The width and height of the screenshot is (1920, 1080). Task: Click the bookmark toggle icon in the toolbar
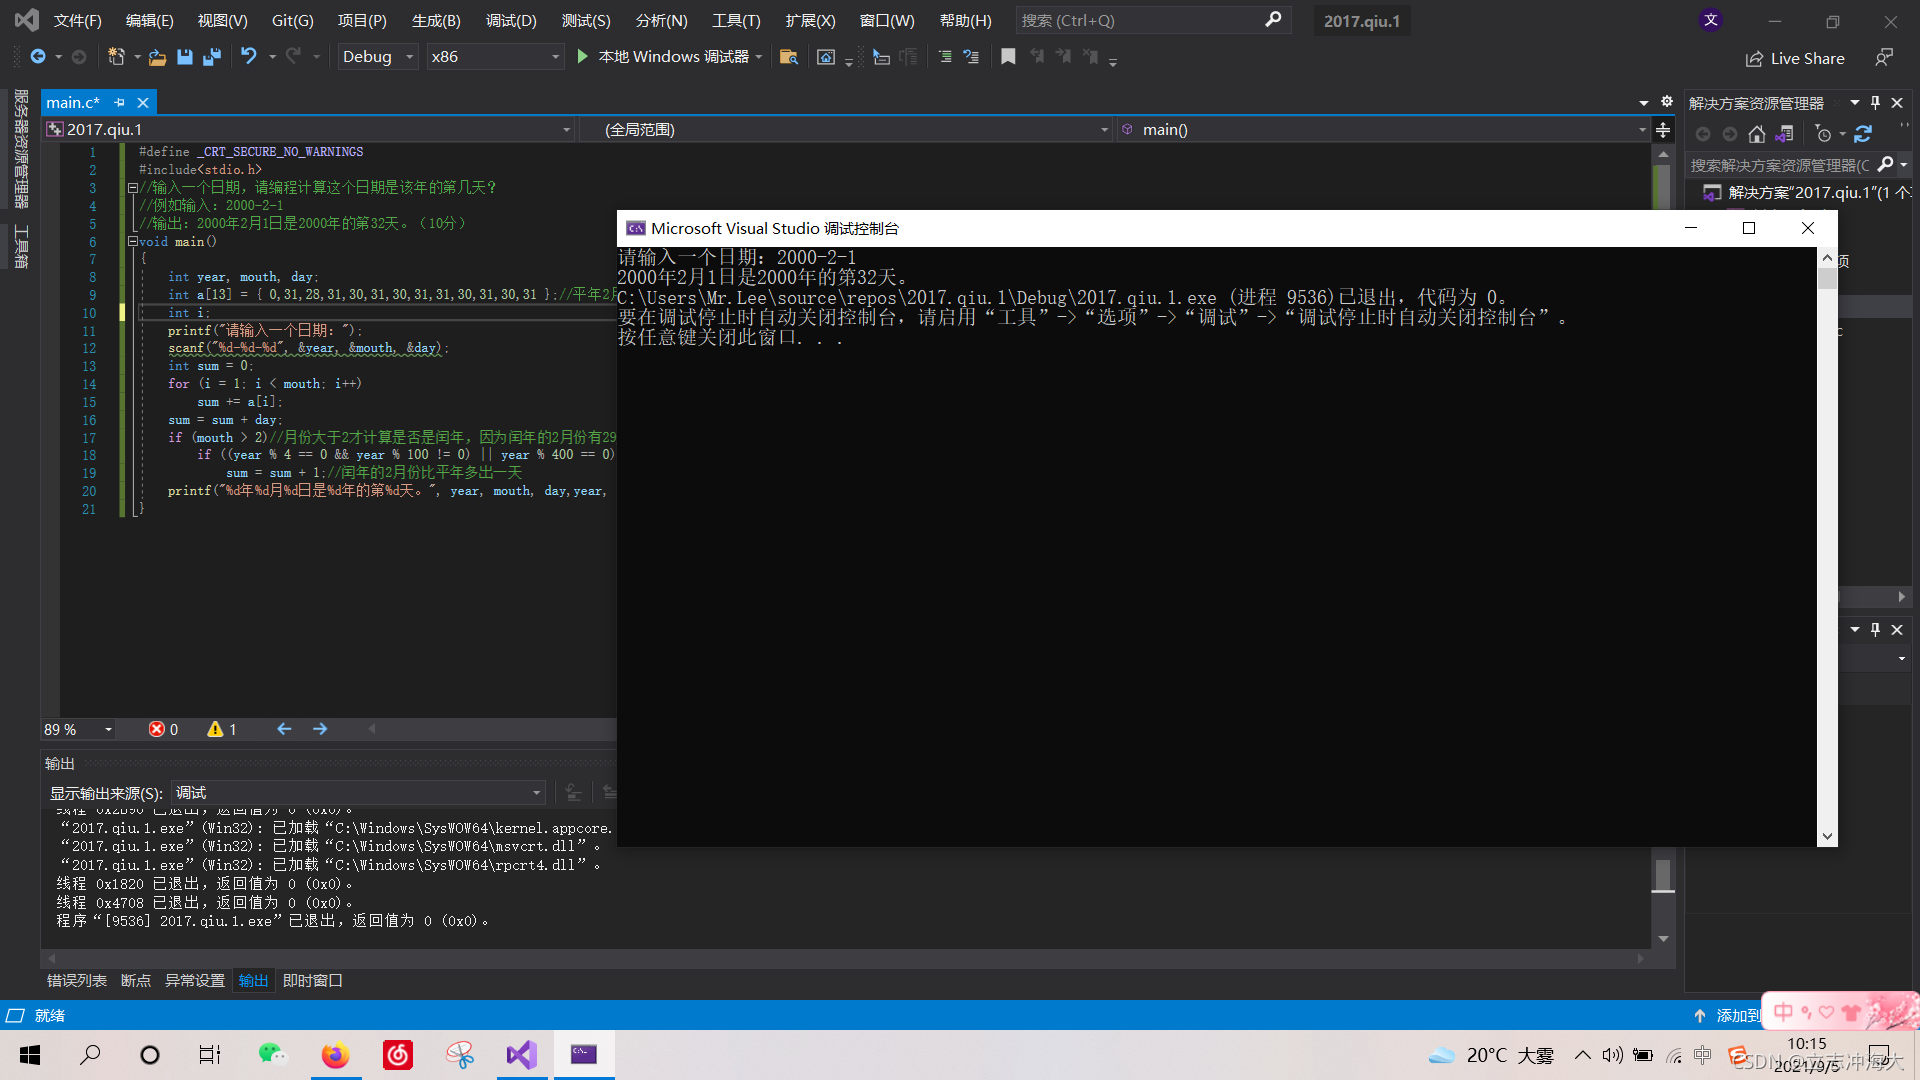(x=1008, y=57)
